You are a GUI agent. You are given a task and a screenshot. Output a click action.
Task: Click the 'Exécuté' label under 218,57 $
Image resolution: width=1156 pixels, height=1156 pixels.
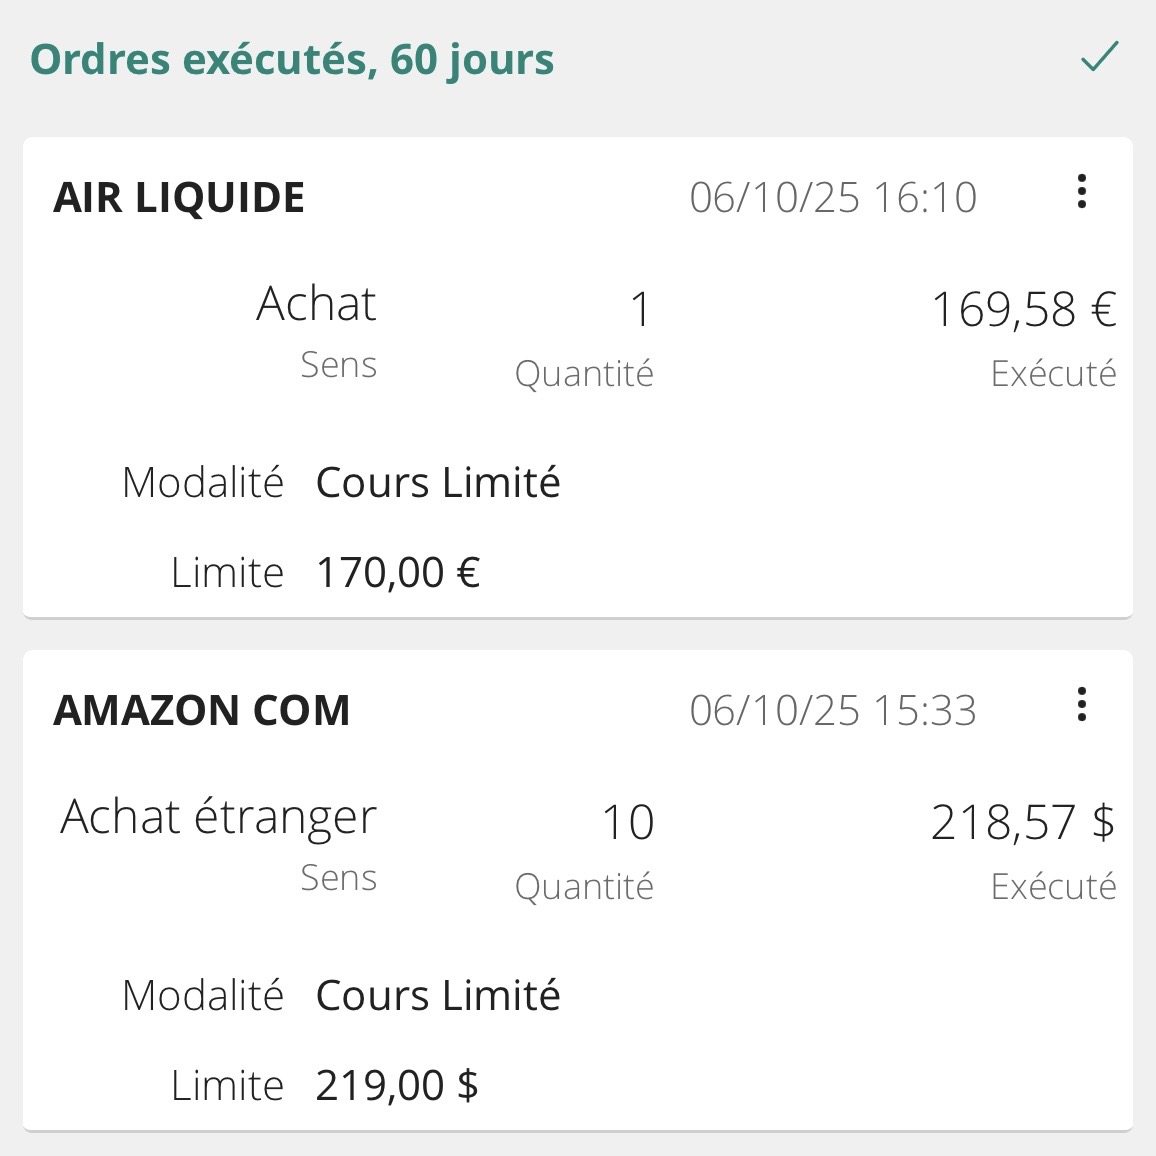1053,886
